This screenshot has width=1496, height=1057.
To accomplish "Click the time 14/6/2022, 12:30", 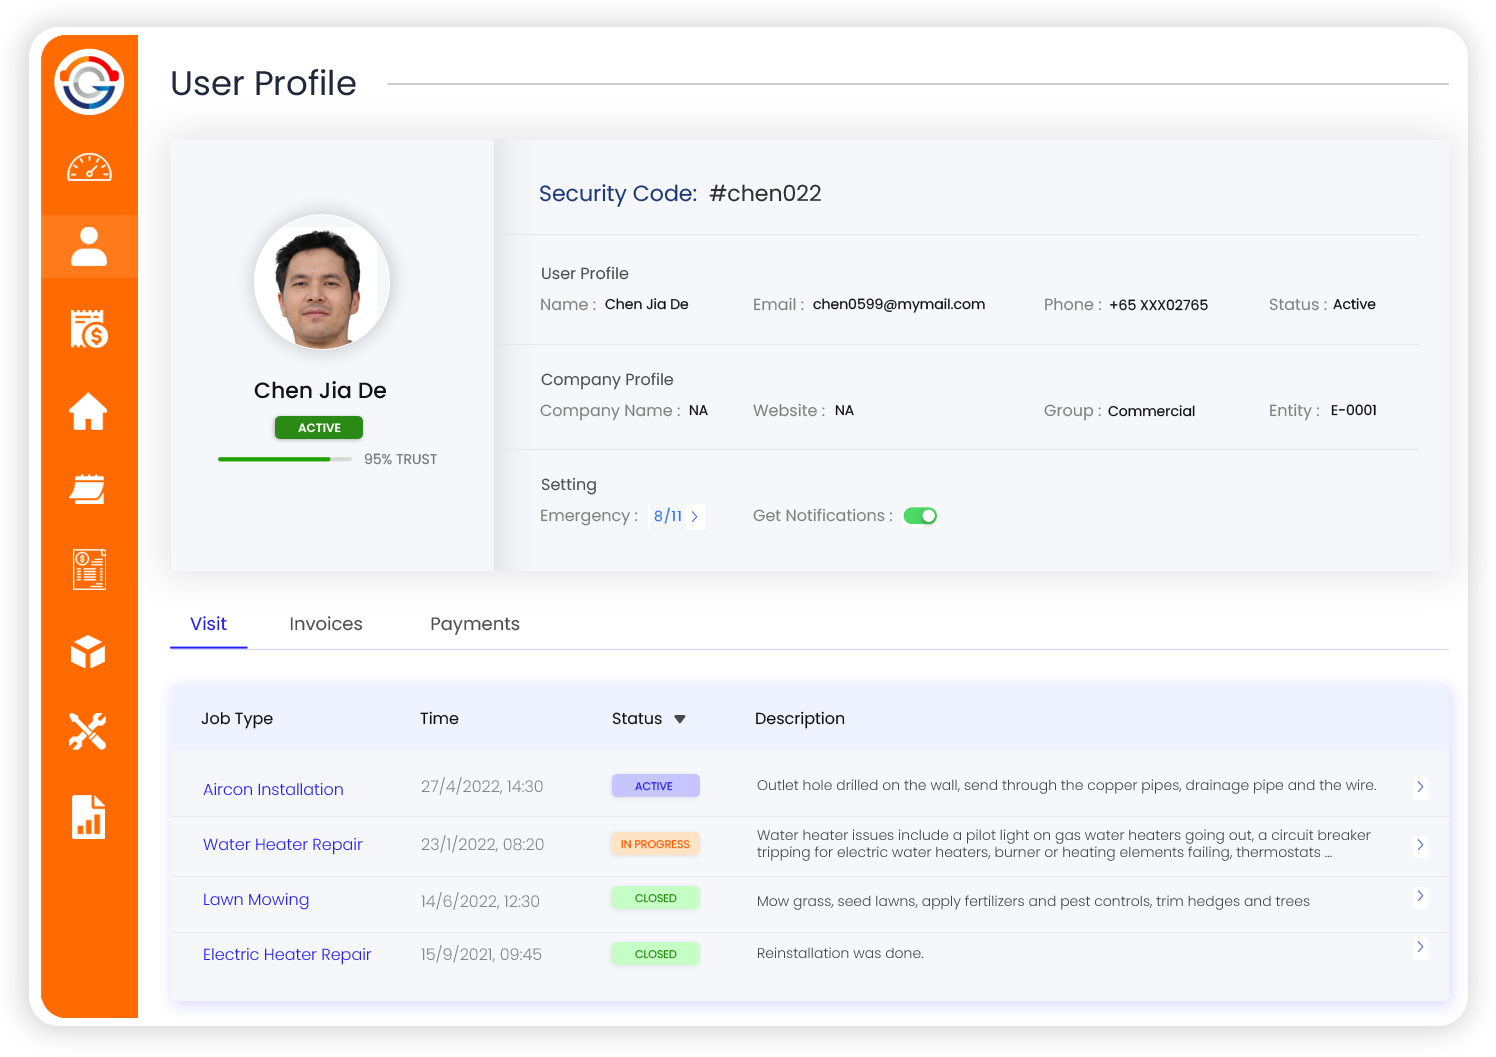I will click(480, 901).
